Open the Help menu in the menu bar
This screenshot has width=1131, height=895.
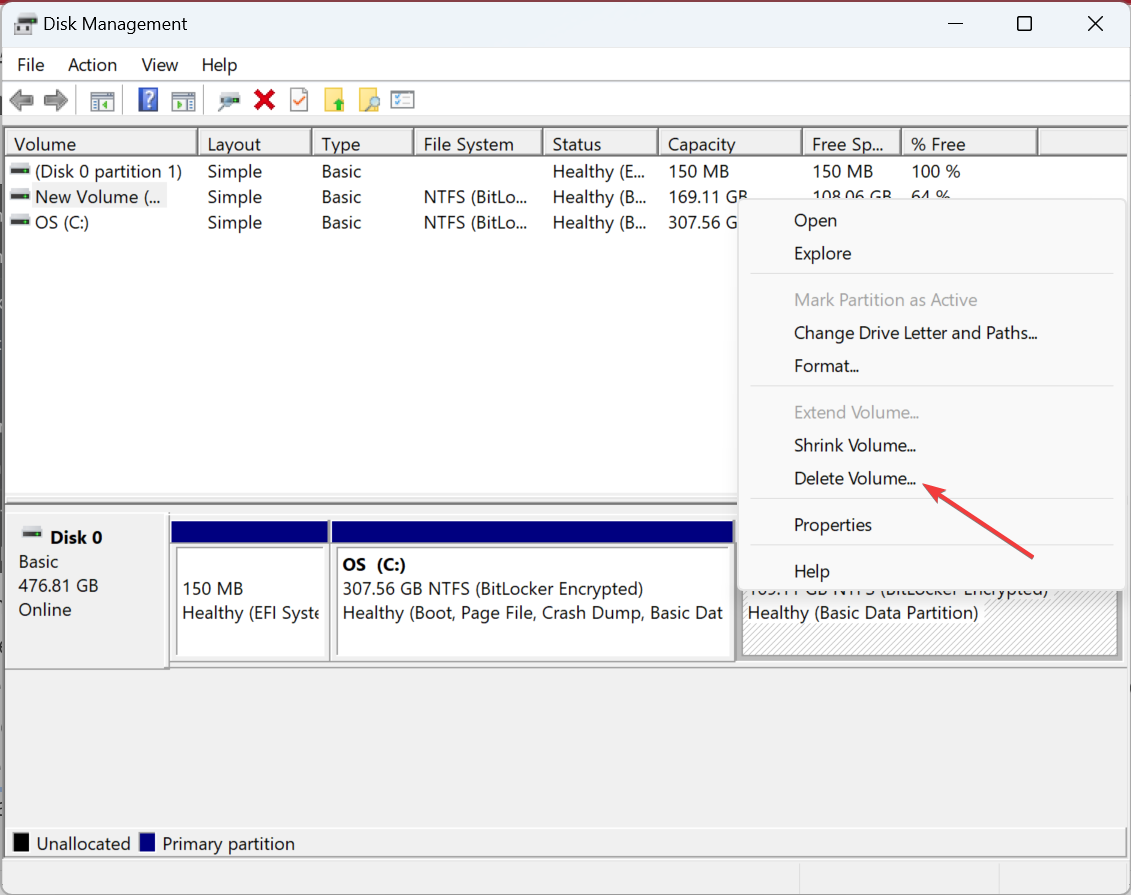pos(219,65)
